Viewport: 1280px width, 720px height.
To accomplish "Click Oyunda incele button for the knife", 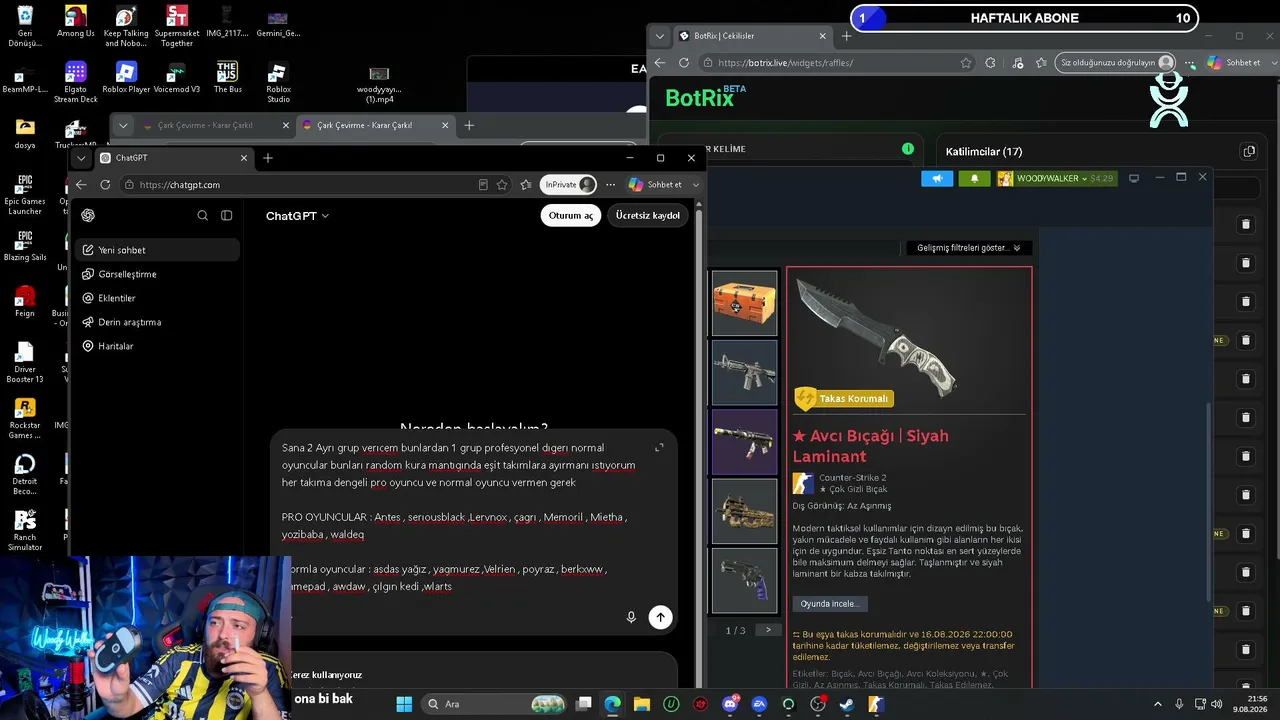I will 829,604.
